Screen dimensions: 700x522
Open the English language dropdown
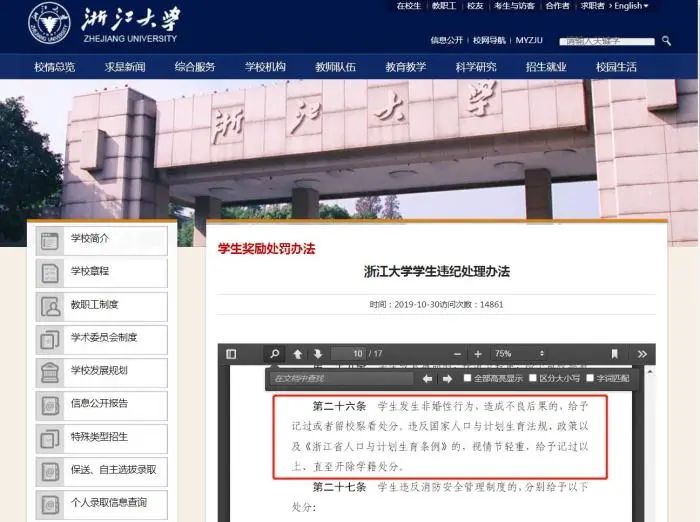point(631,6)
